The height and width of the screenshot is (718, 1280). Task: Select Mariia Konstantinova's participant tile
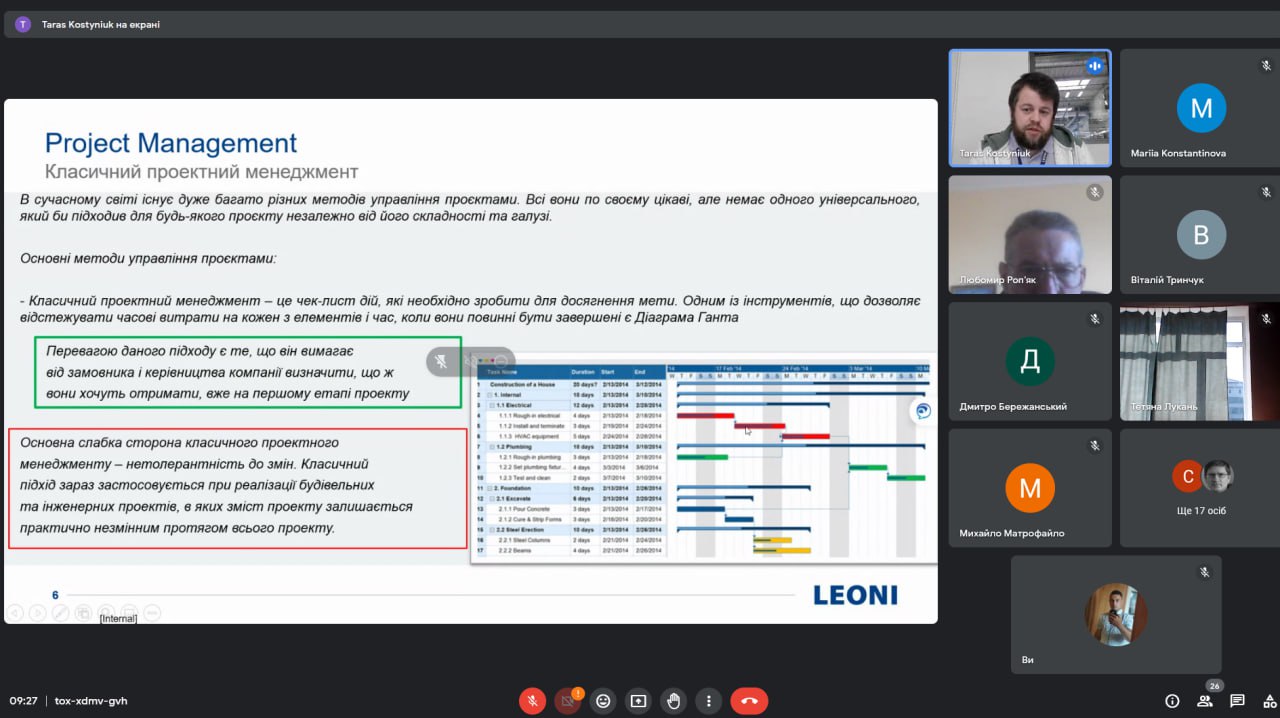click(x=1200, y=108)
